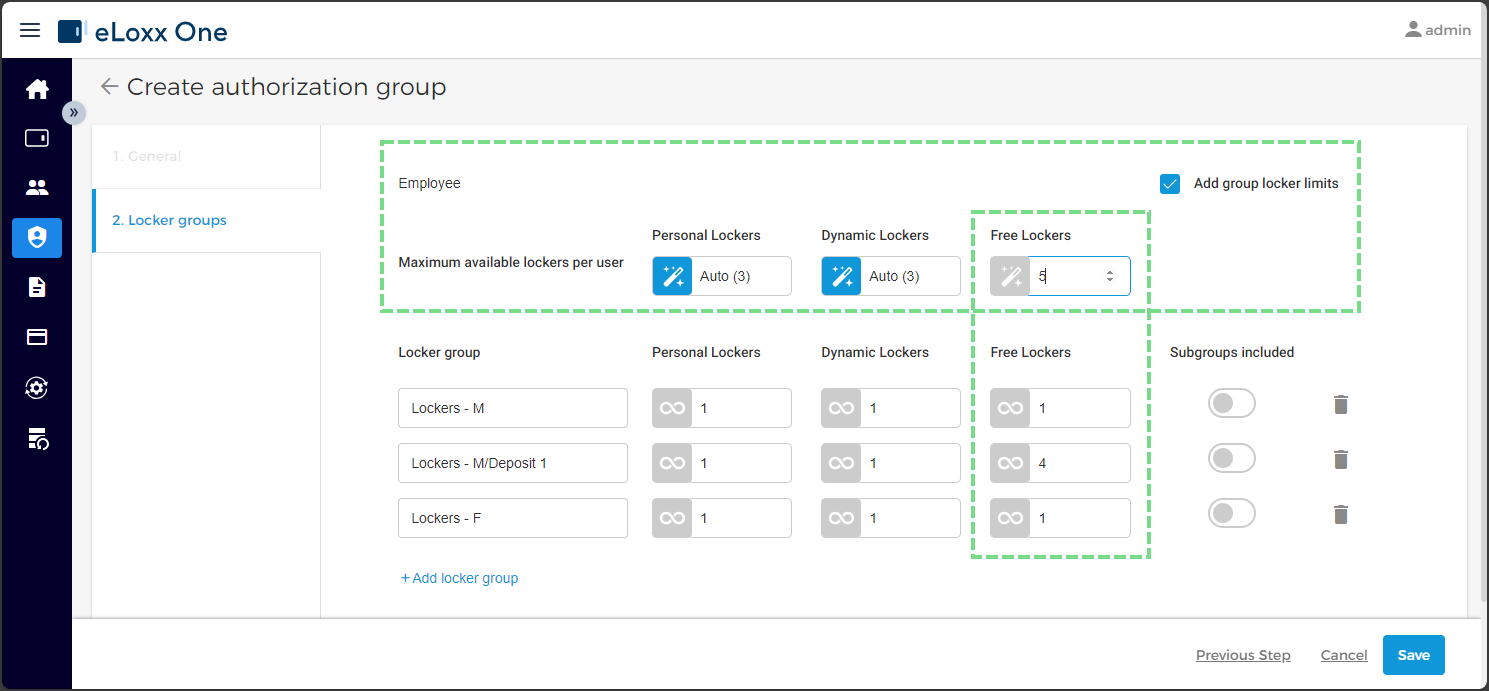Viewport: 1489px width, 691px height.
Task: Edit the Personal Lockers Auto (3) limit field
Action: click(x=741, y=276)
